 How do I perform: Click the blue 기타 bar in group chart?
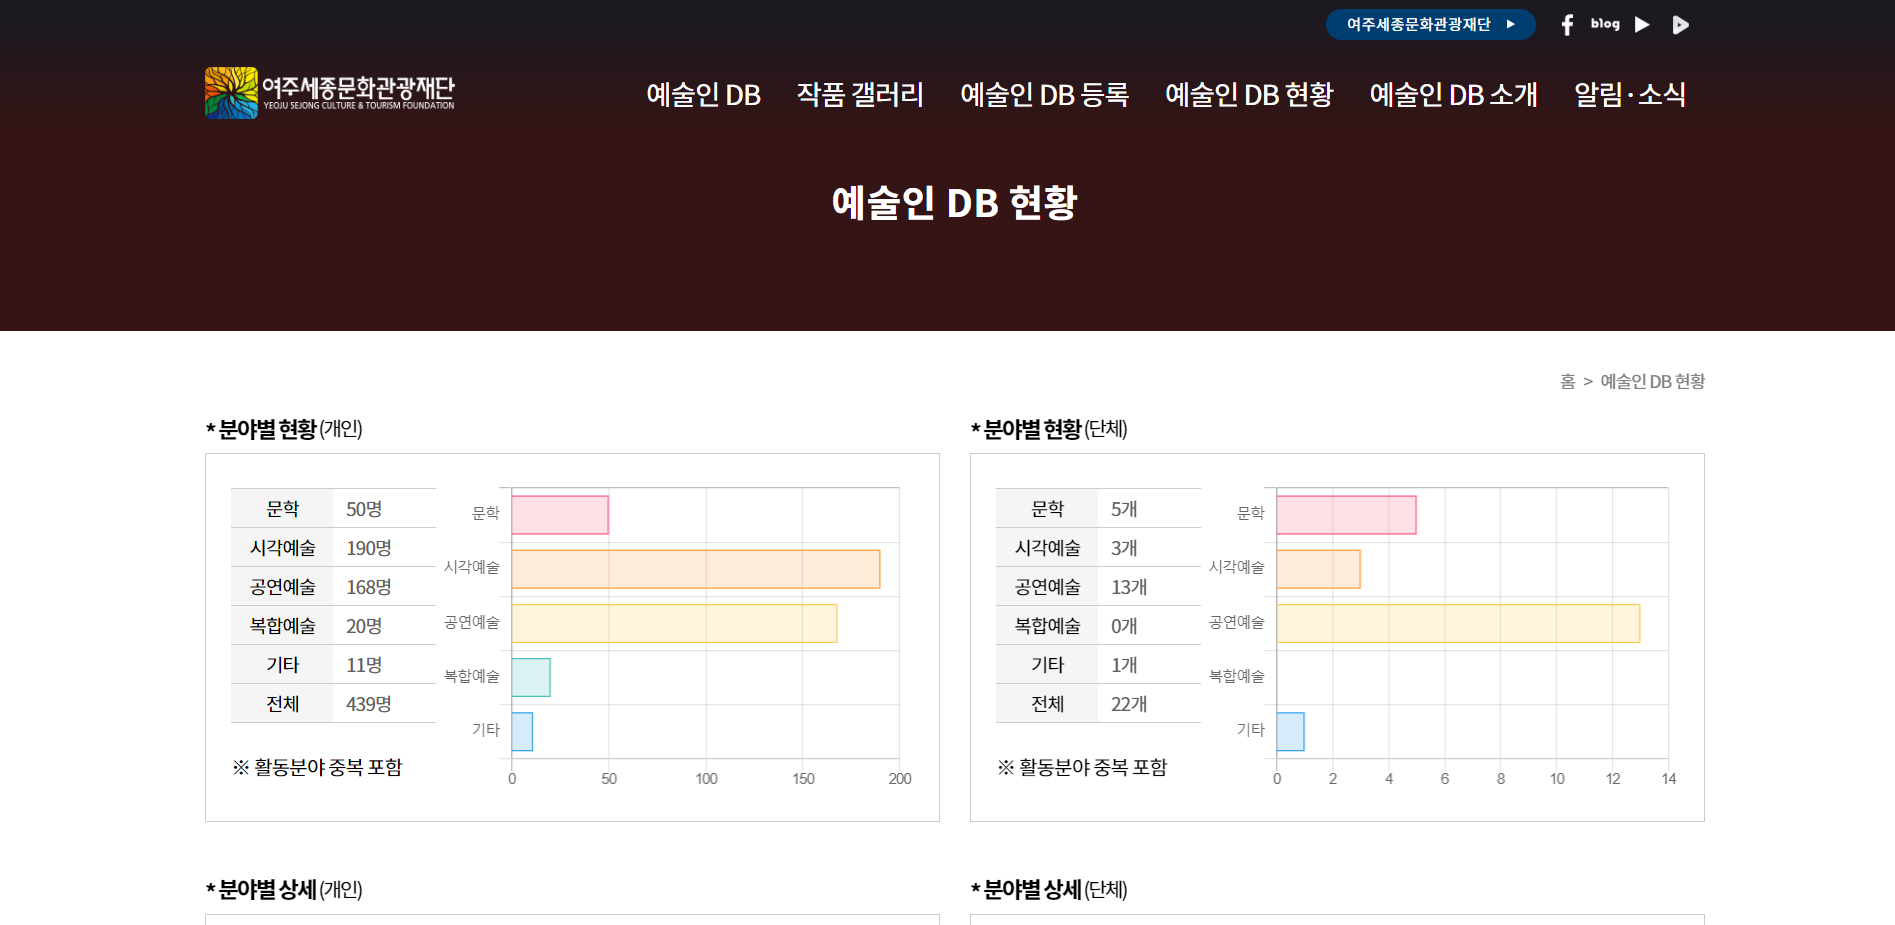coord(1290,731)
